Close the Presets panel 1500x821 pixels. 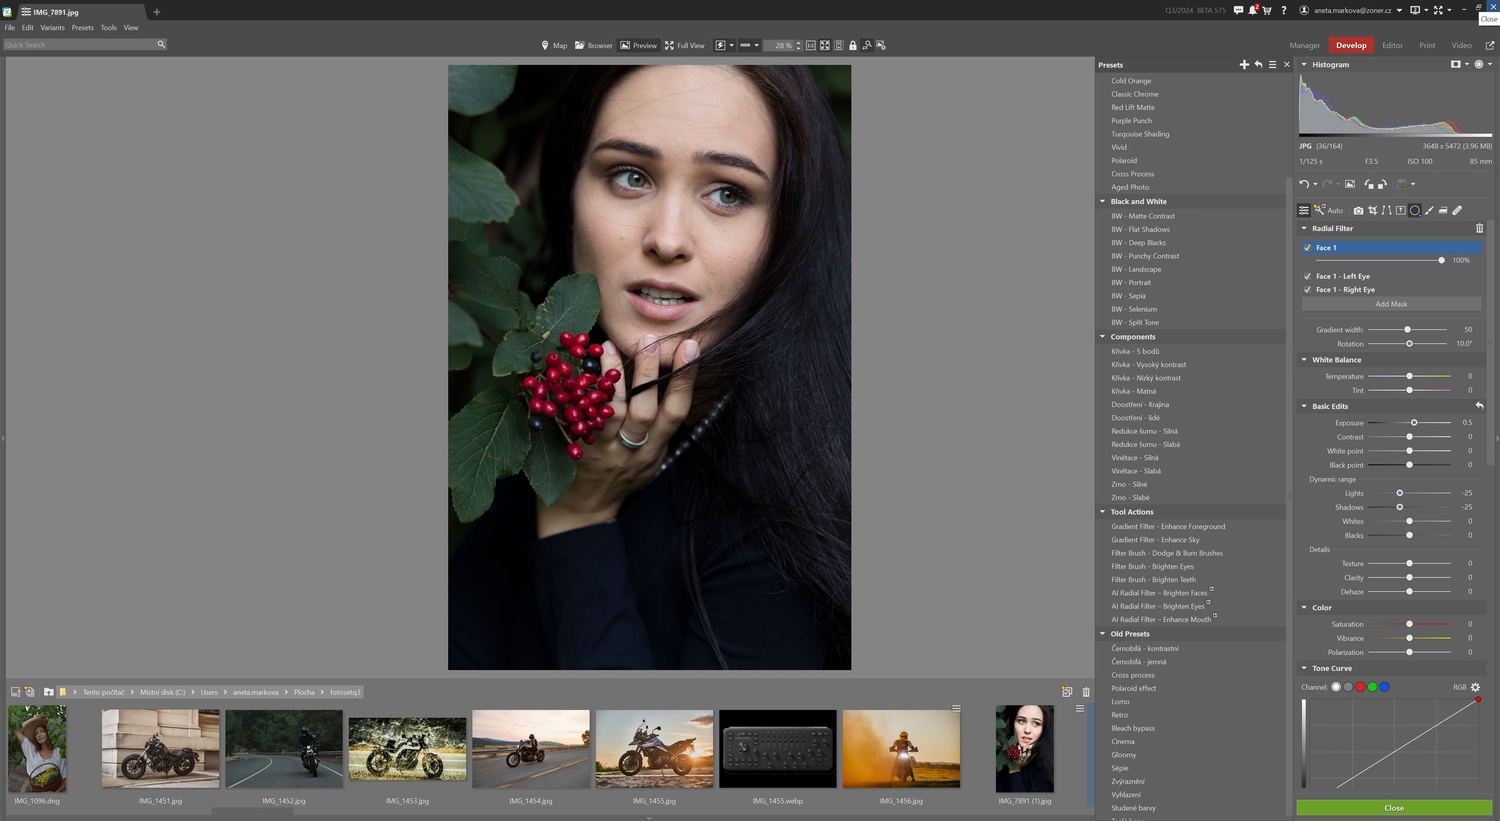pos(1286,64)
